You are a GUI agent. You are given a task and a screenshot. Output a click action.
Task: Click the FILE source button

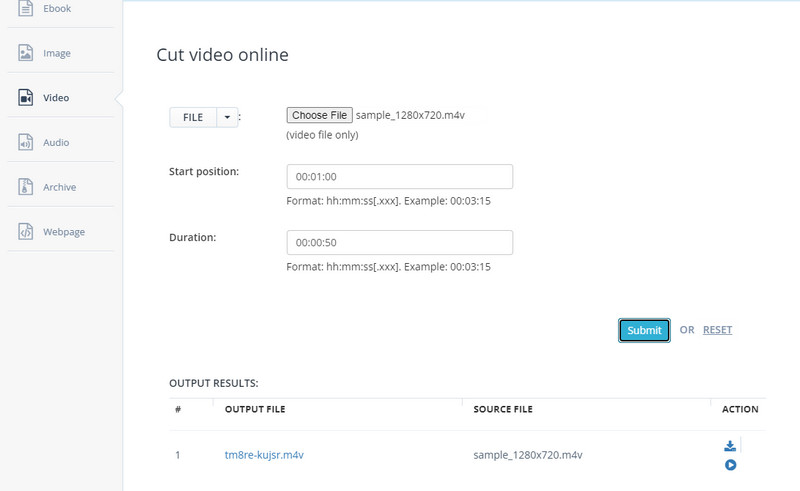(193, 118)
